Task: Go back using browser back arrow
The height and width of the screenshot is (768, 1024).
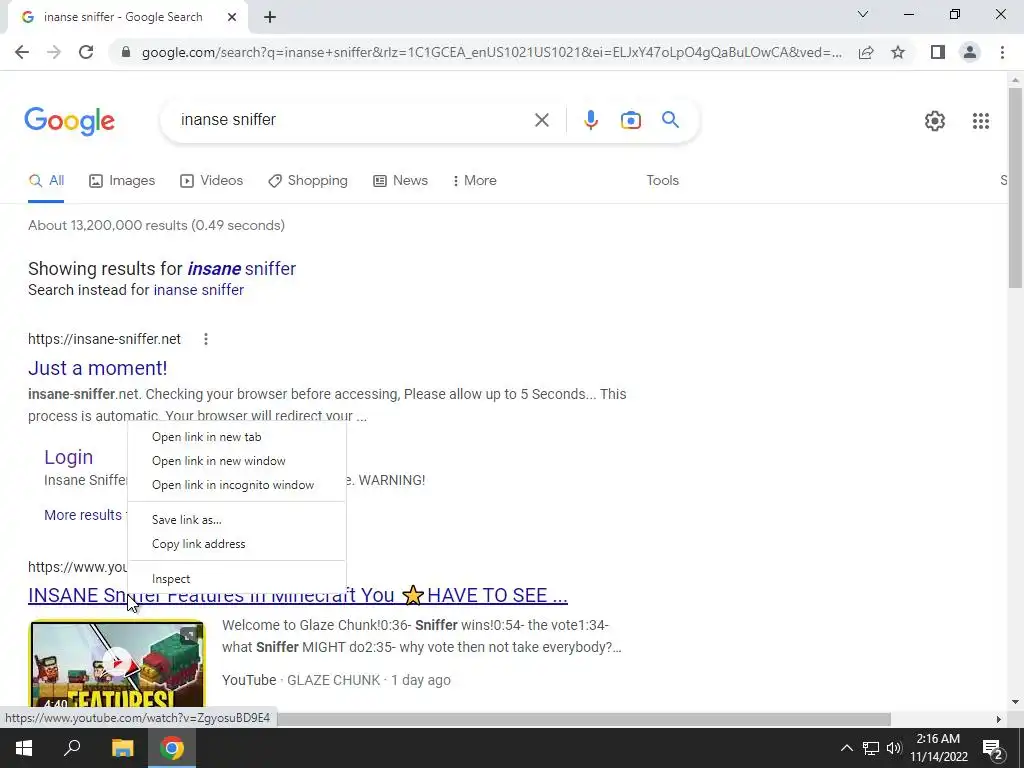Action: pyautogui.click(x=22, y=52)
